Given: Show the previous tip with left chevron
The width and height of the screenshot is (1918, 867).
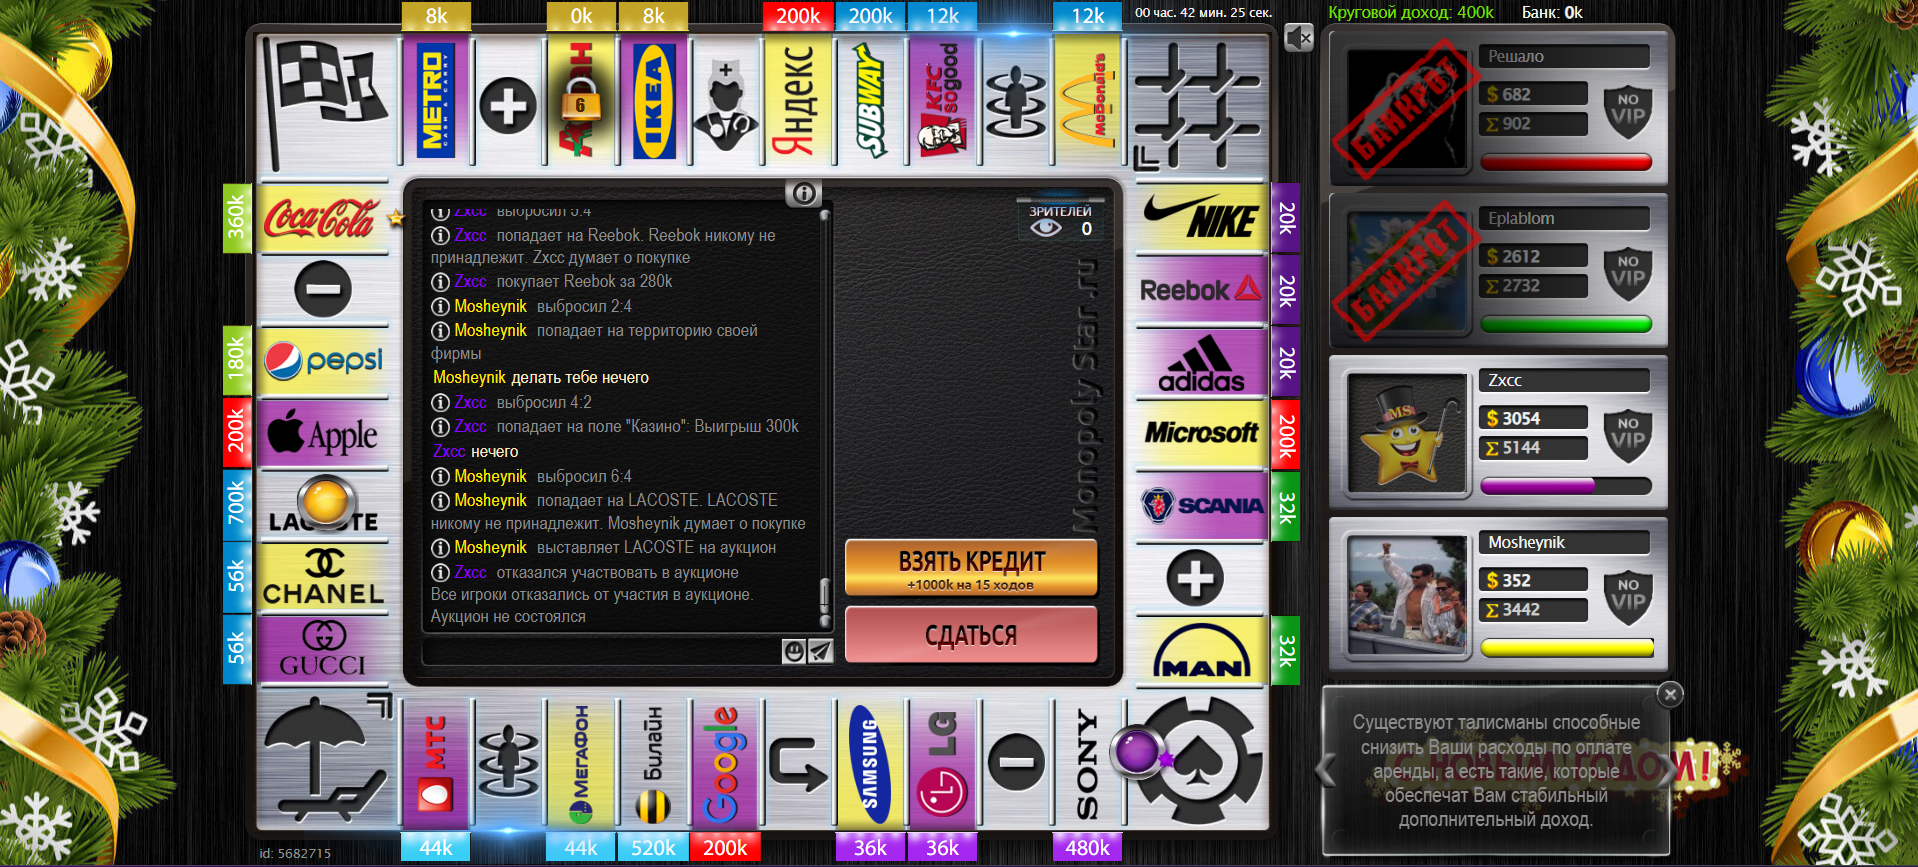Looking at the screenshot, I should coord(1327,770).
